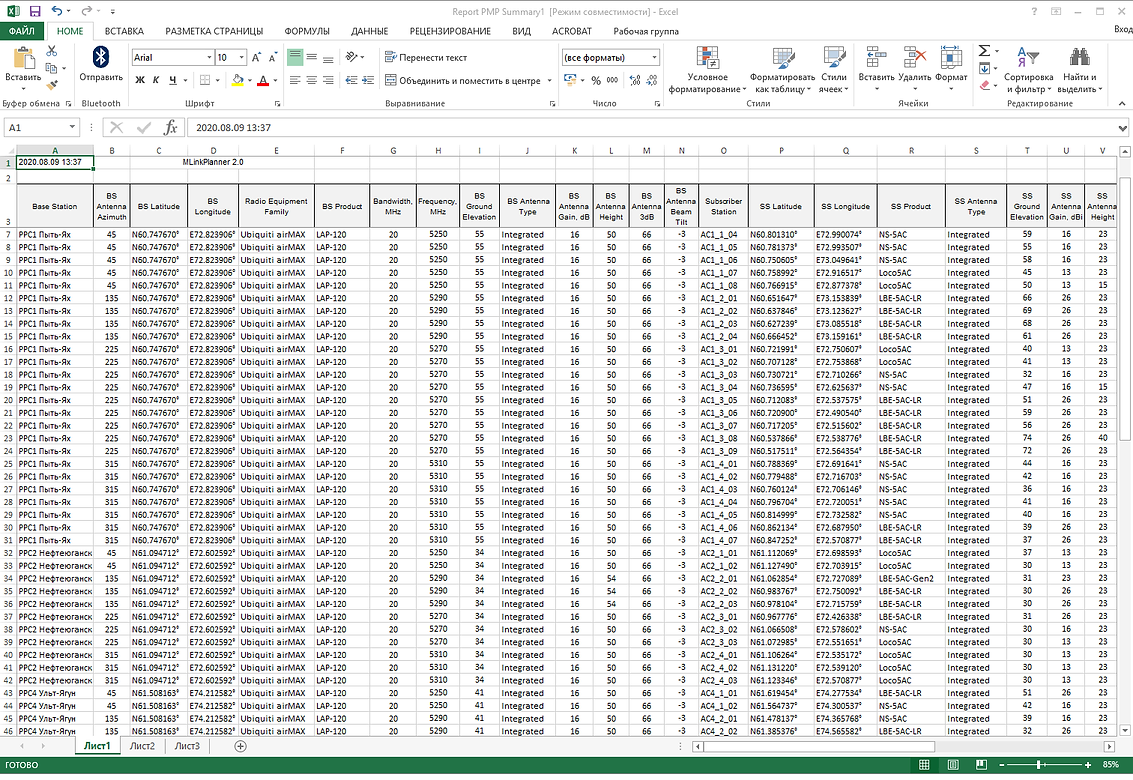The width and height of the screenshot is (1133, 780).
Task: Add a new sheet with plus button
Action: 241,746
